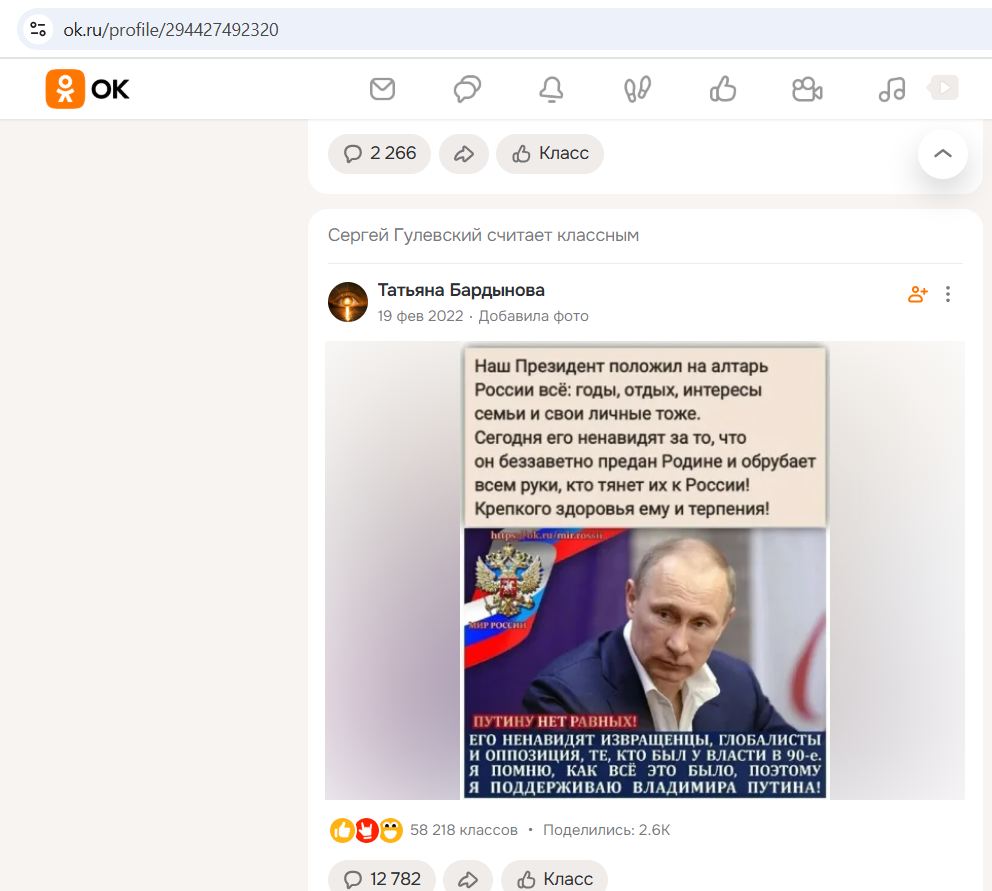Open Татьяна Бардынова profile name link
The height and width of the screenshot is (891, 992).
click(x=461, y=290)
